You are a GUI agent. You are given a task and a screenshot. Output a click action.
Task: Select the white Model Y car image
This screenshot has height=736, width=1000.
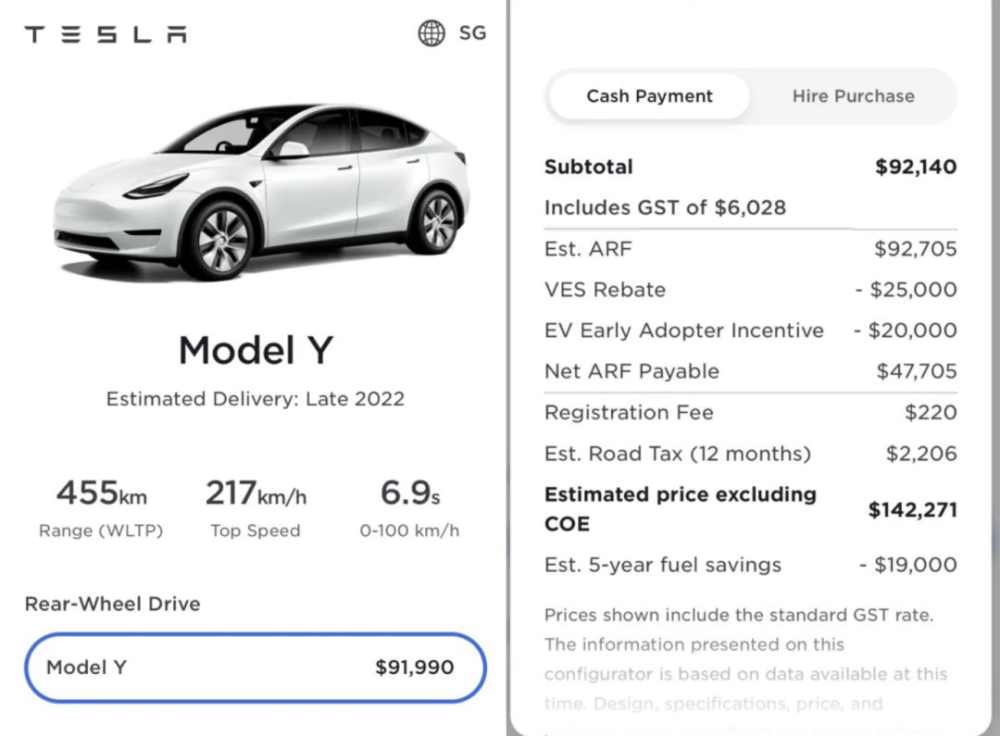point(262,190)
